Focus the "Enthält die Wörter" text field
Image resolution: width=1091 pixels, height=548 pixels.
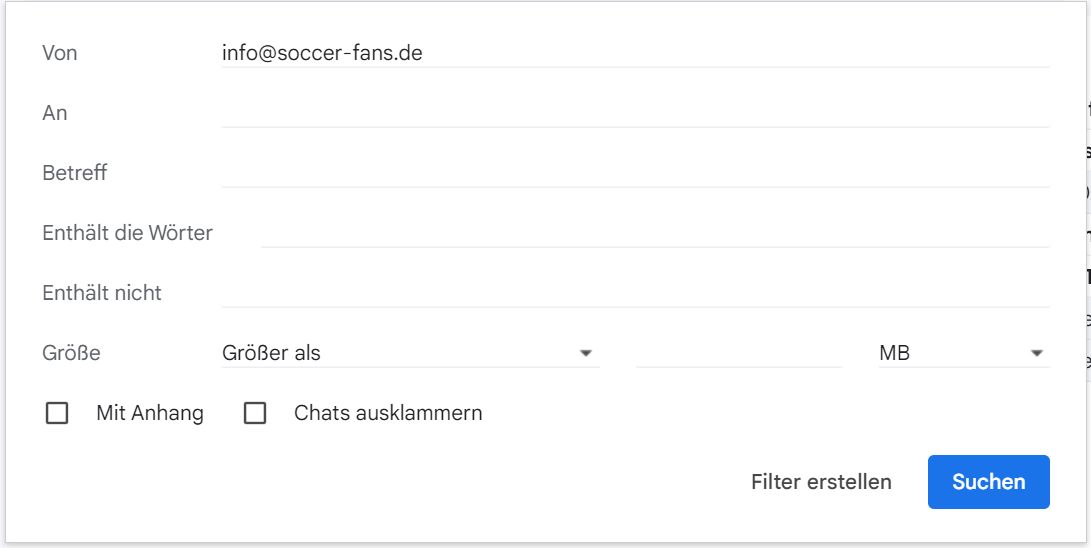tap(655, 233)
